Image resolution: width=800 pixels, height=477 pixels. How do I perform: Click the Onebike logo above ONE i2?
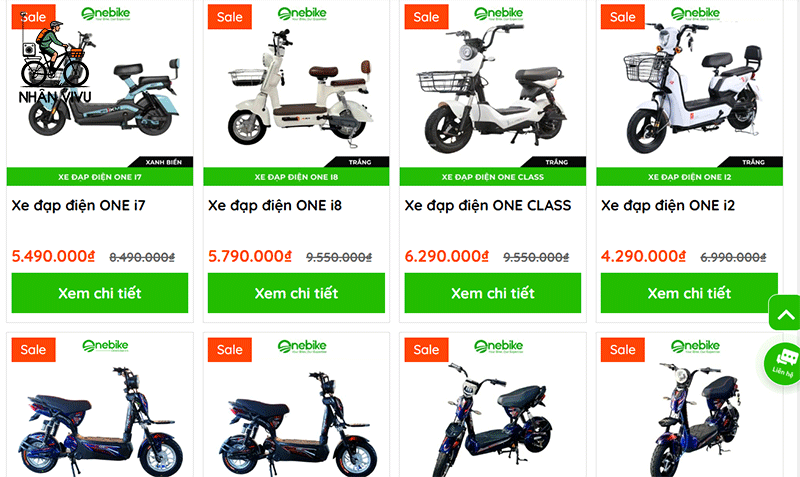click(695, 14)
